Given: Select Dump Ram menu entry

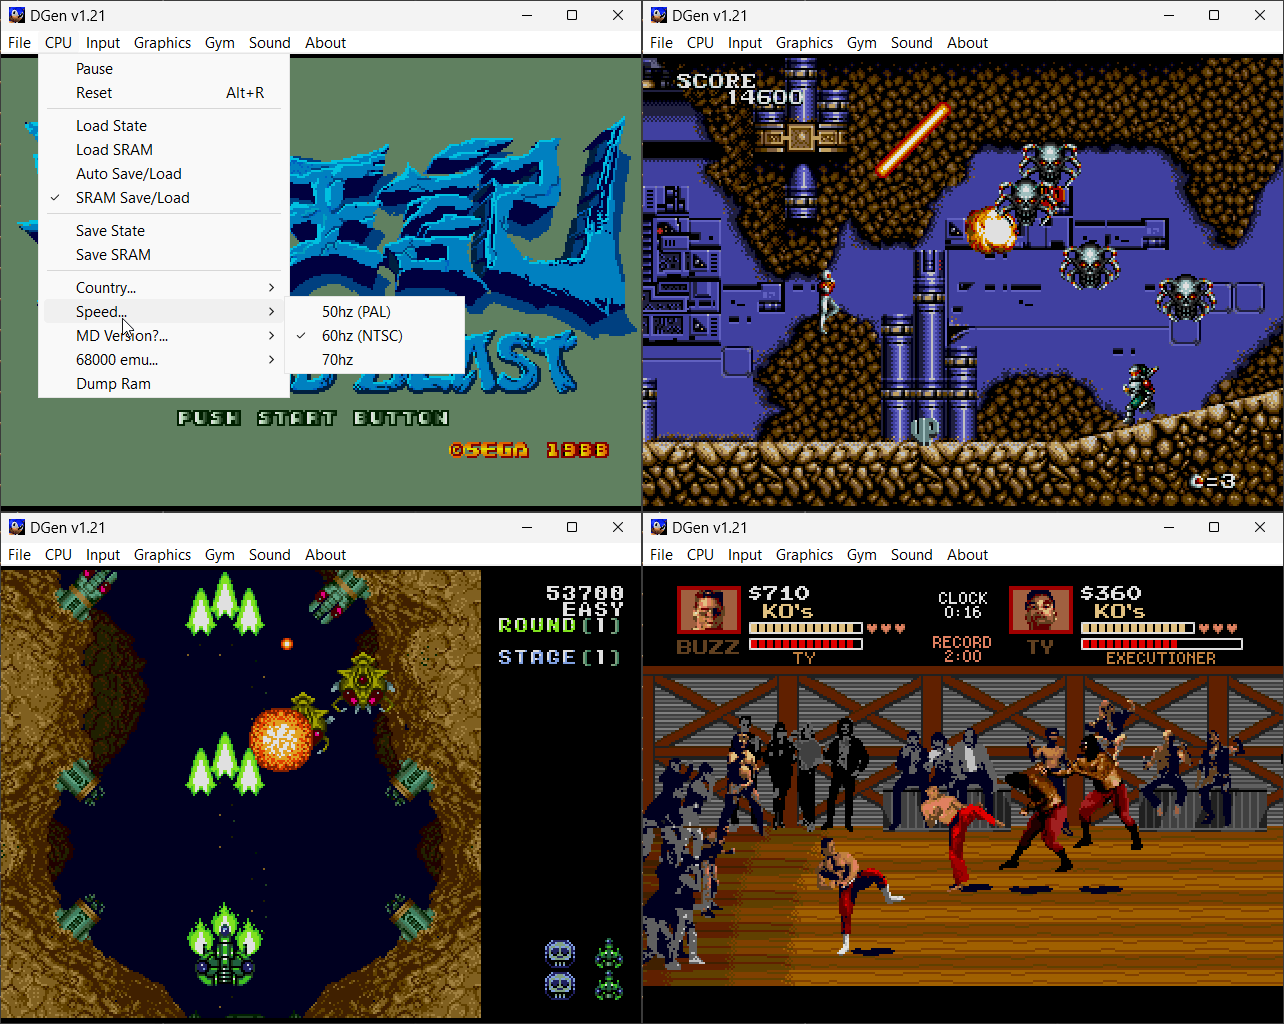Looking at the screenshot, I should coord(164,384).
